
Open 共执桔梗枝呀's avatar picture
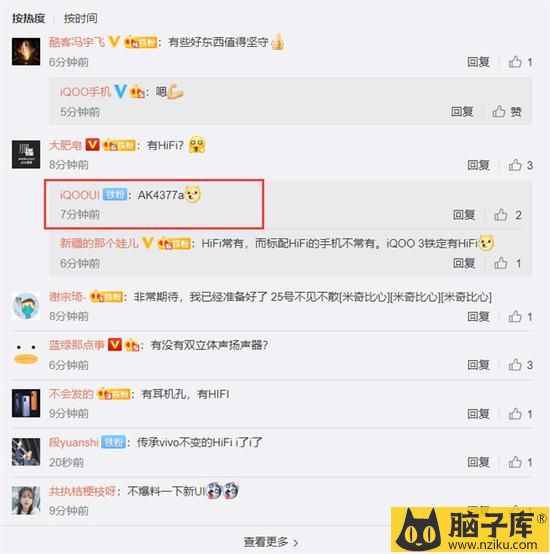pyautogui.click(x=26, y=500)
